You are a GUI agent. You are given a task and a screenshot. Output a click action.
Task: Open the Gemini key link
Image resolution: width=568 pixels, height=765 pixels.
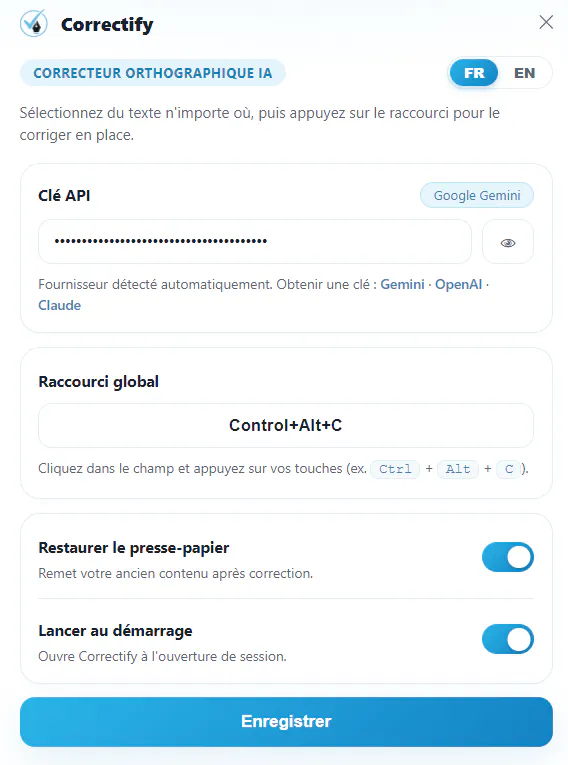402,284
